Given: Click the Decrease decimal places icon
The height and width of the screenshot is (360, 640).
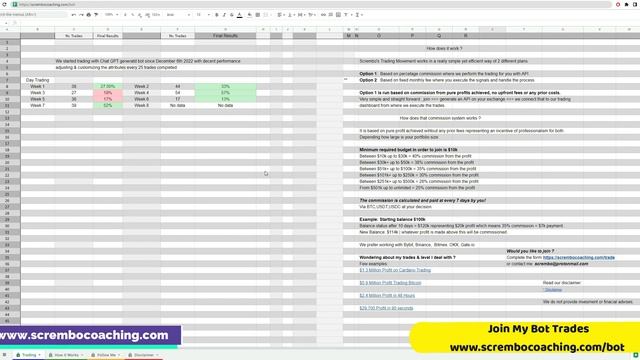Looking at the screenshot, I should pyautogui.click(x=140, y=15).
